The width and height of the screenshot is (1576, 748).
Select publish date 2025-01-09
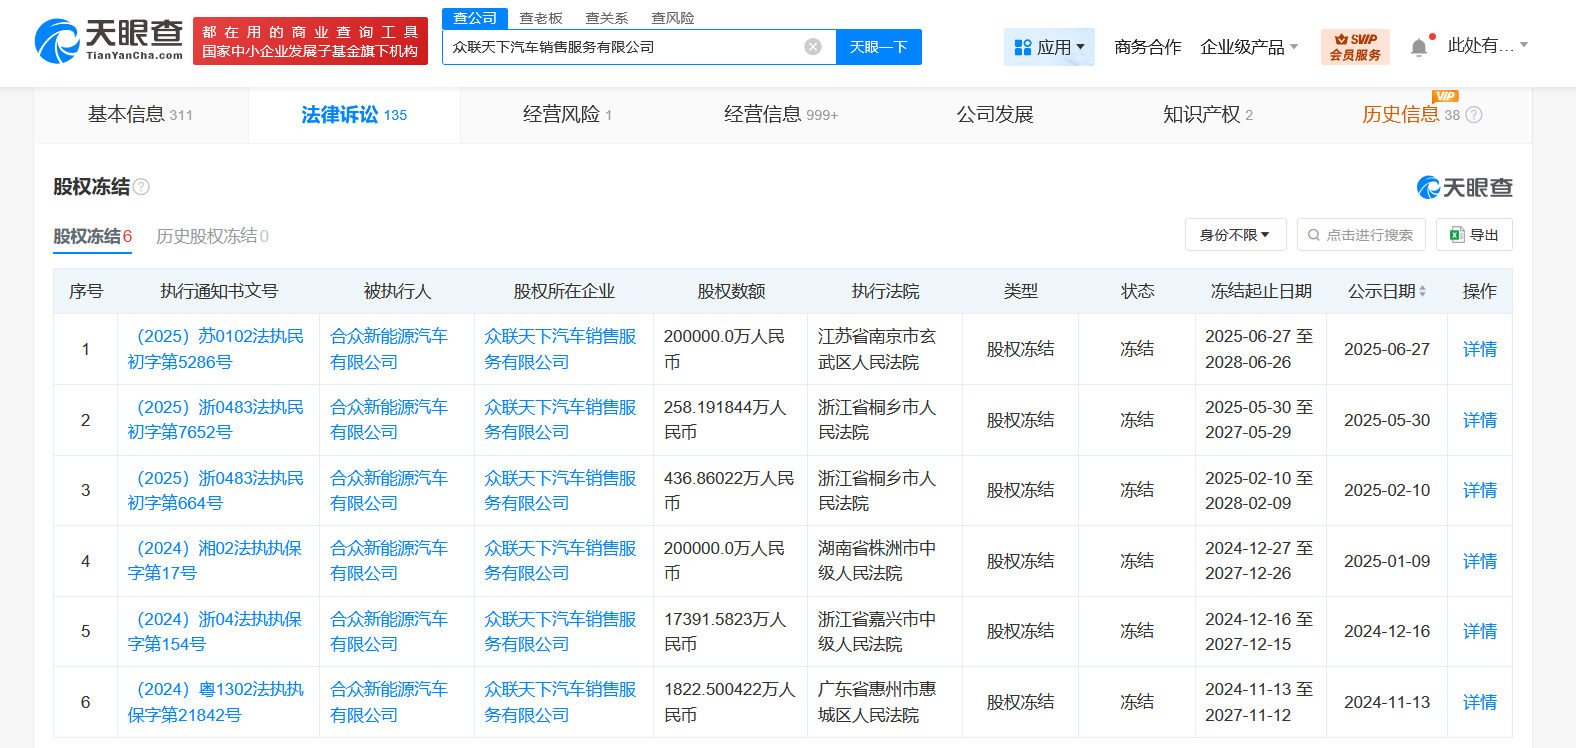[1387, 561]
